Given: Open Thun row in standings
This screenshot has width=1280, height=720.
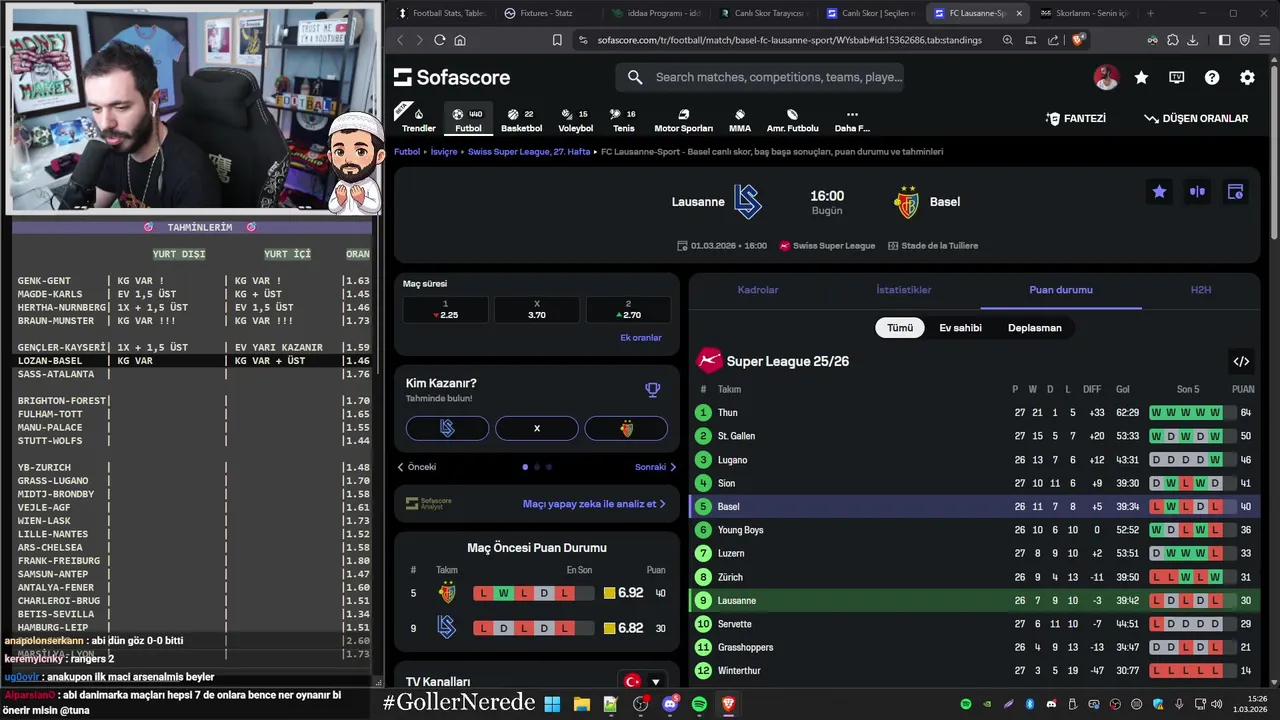Looking at the screenshot, I should coord(974,413).
